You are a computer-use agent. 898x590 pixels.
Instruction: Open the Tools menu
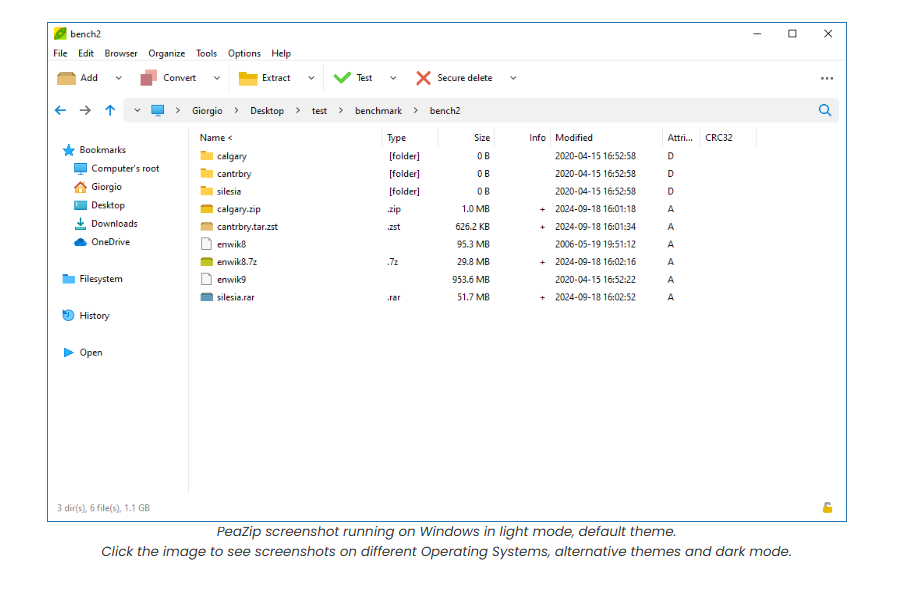click(206, 53)
